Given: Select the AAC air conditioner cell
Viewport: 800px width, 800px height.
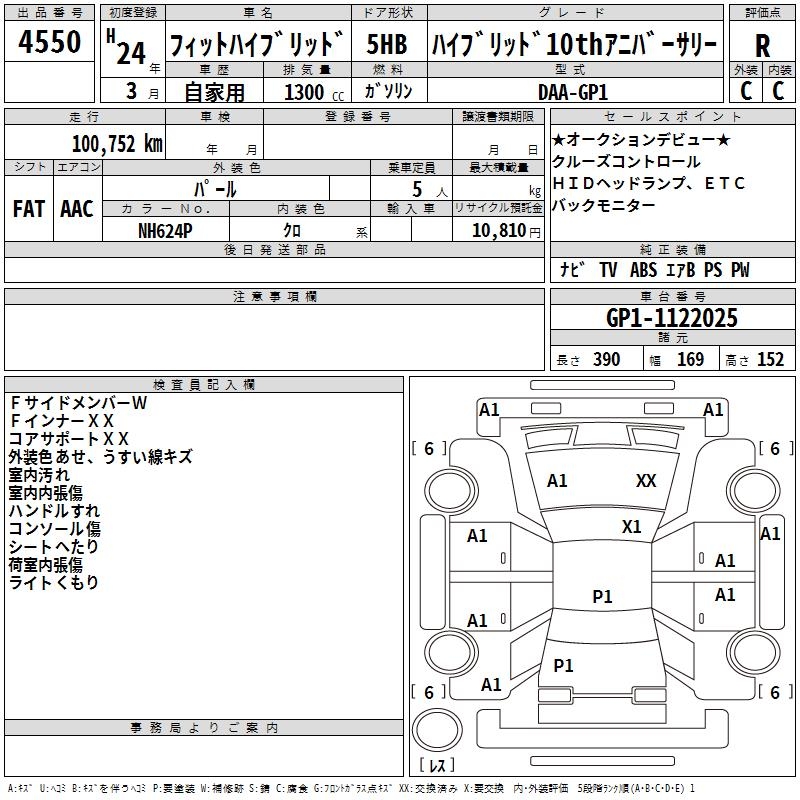Looking at the screenshot, I should tap(76, 209).
